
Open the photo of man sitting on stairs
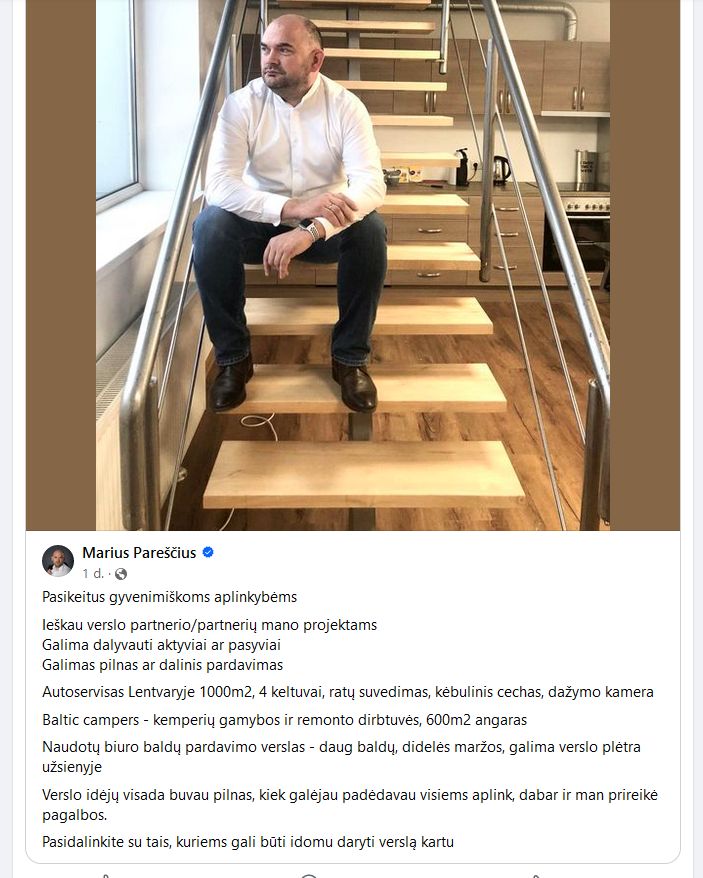[352, 265]
